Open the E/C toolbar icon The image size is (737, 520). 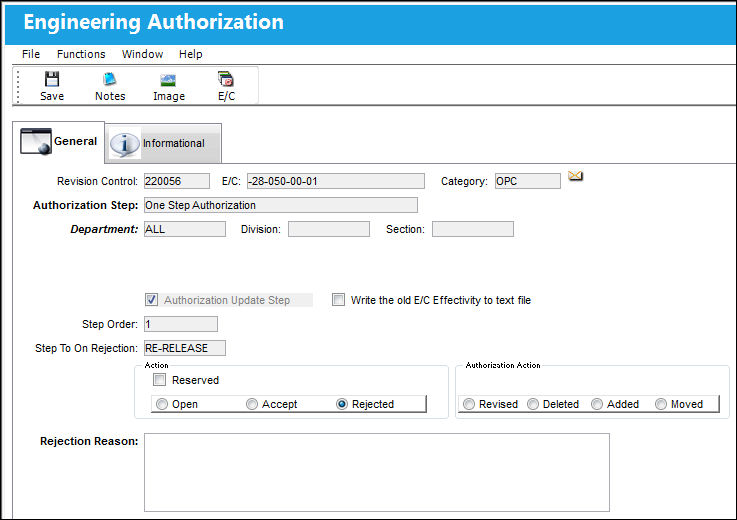coord(226,79)
